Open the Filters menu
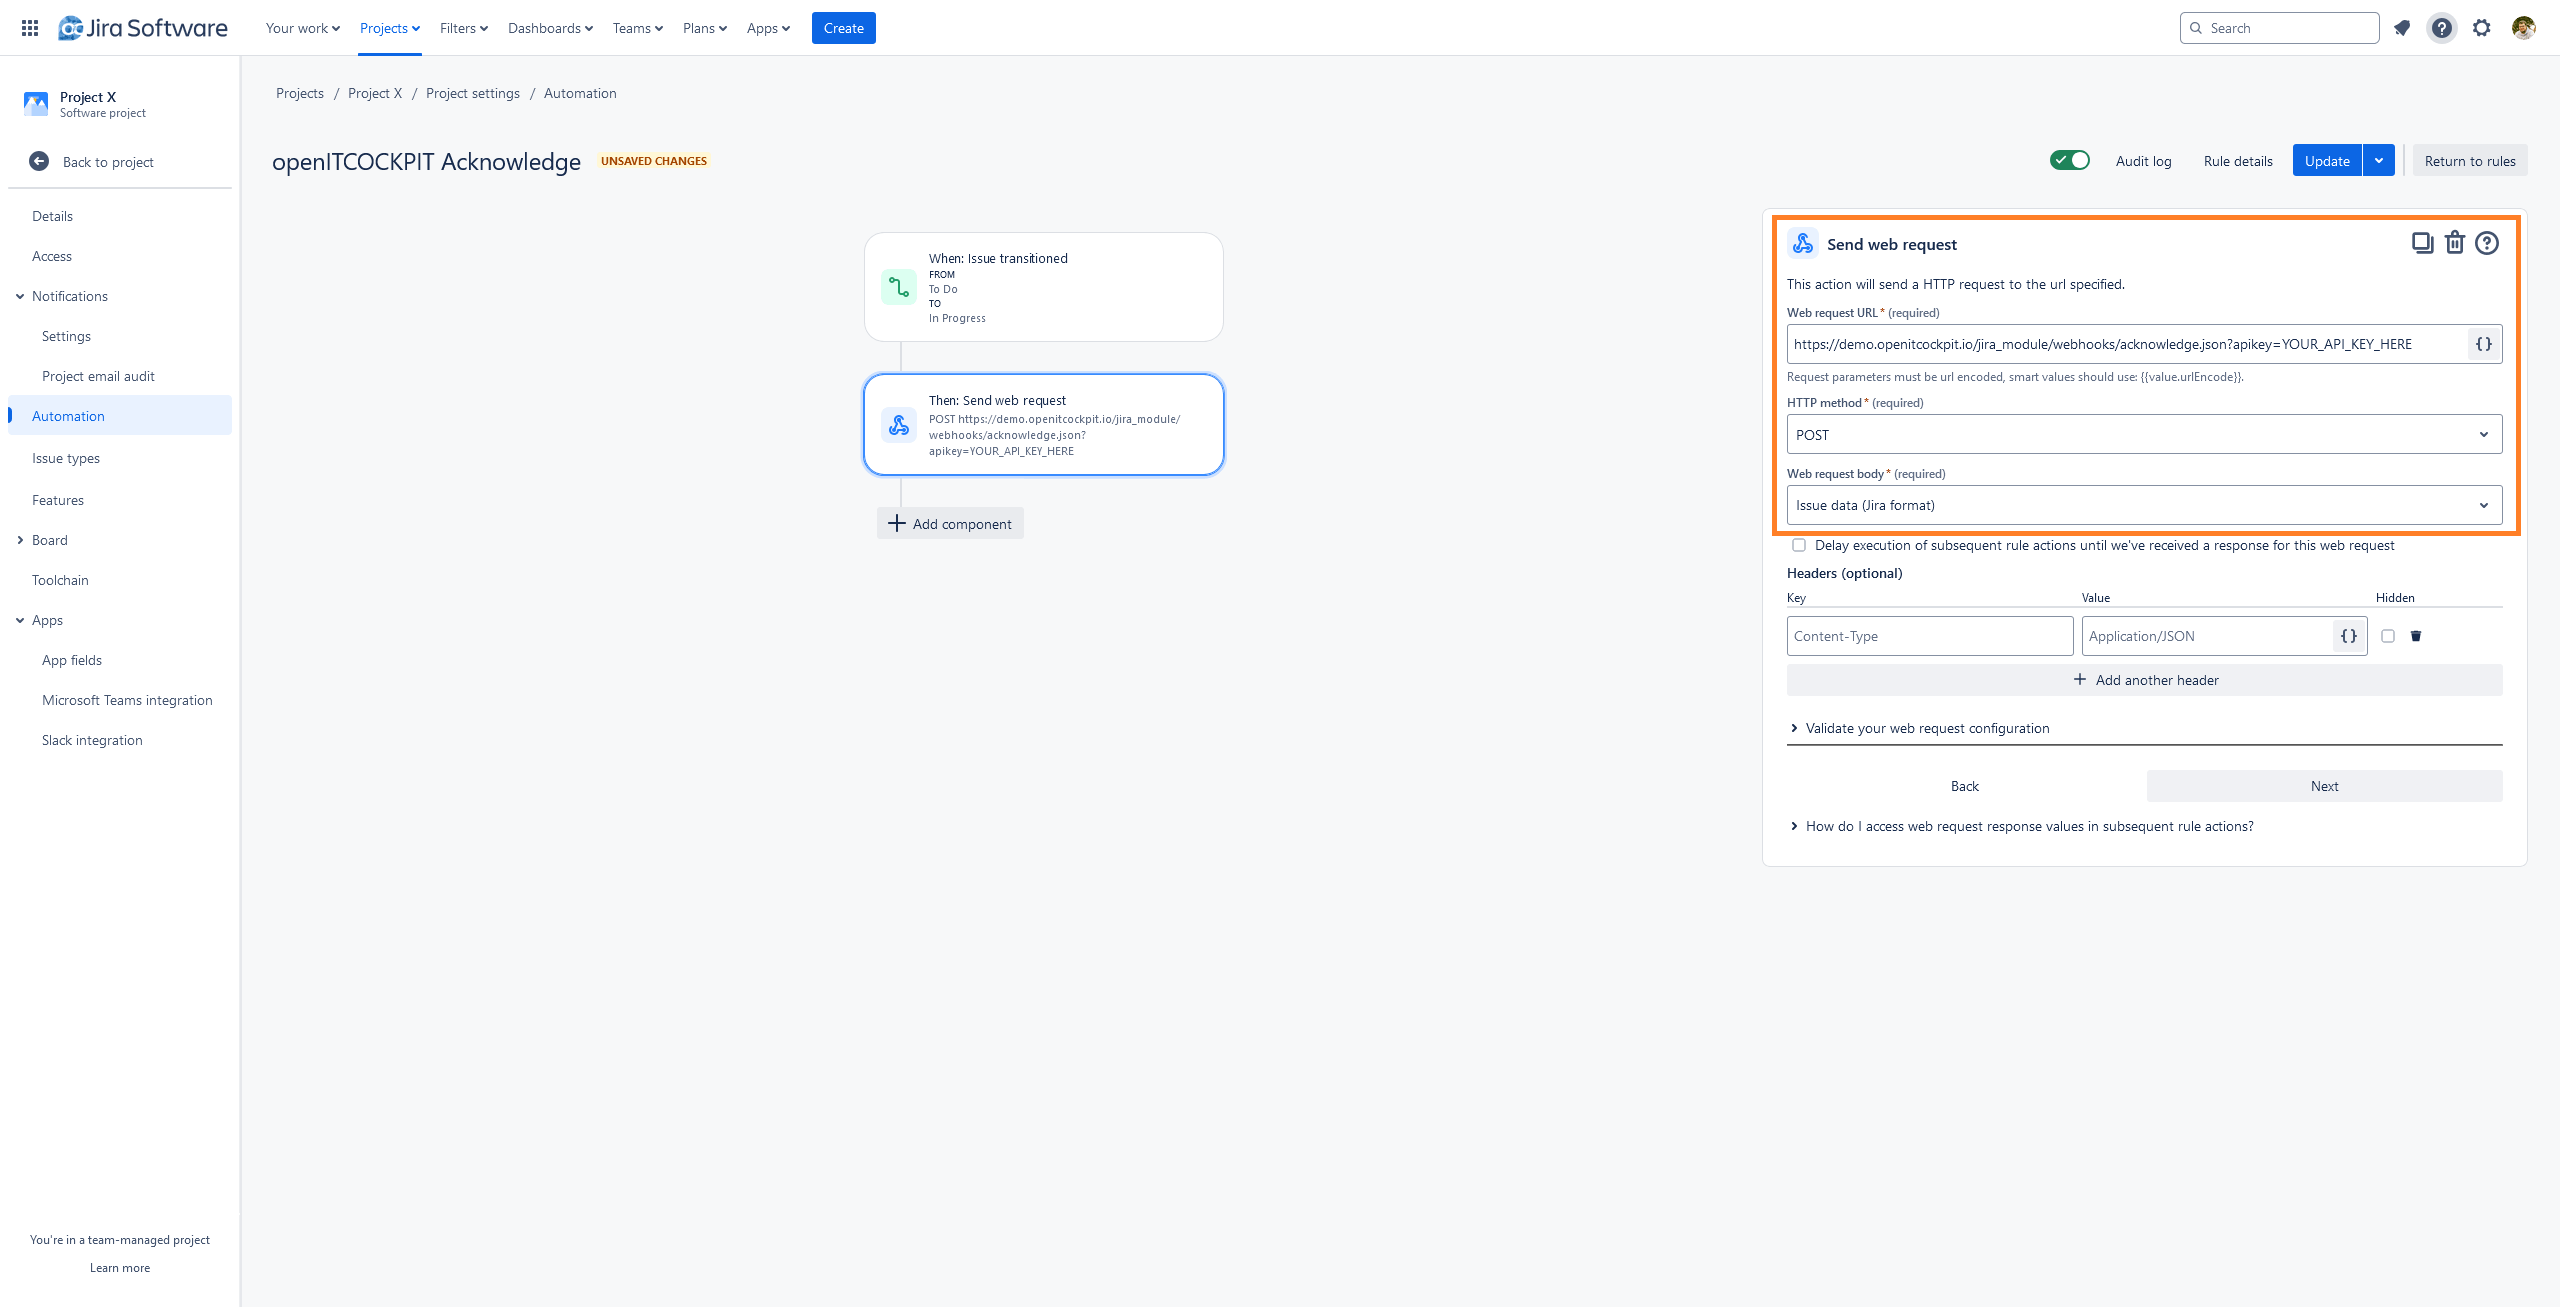 coord(464,28)
